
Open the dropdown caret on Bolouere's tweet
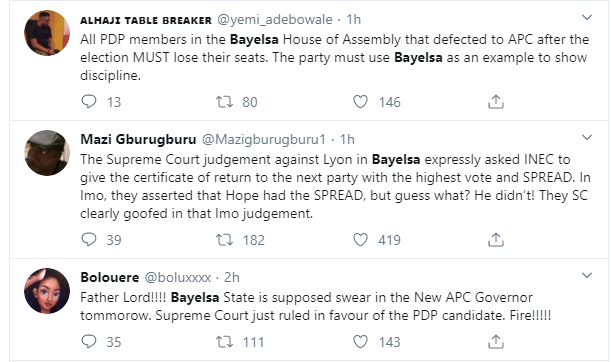tap(587, 275)
